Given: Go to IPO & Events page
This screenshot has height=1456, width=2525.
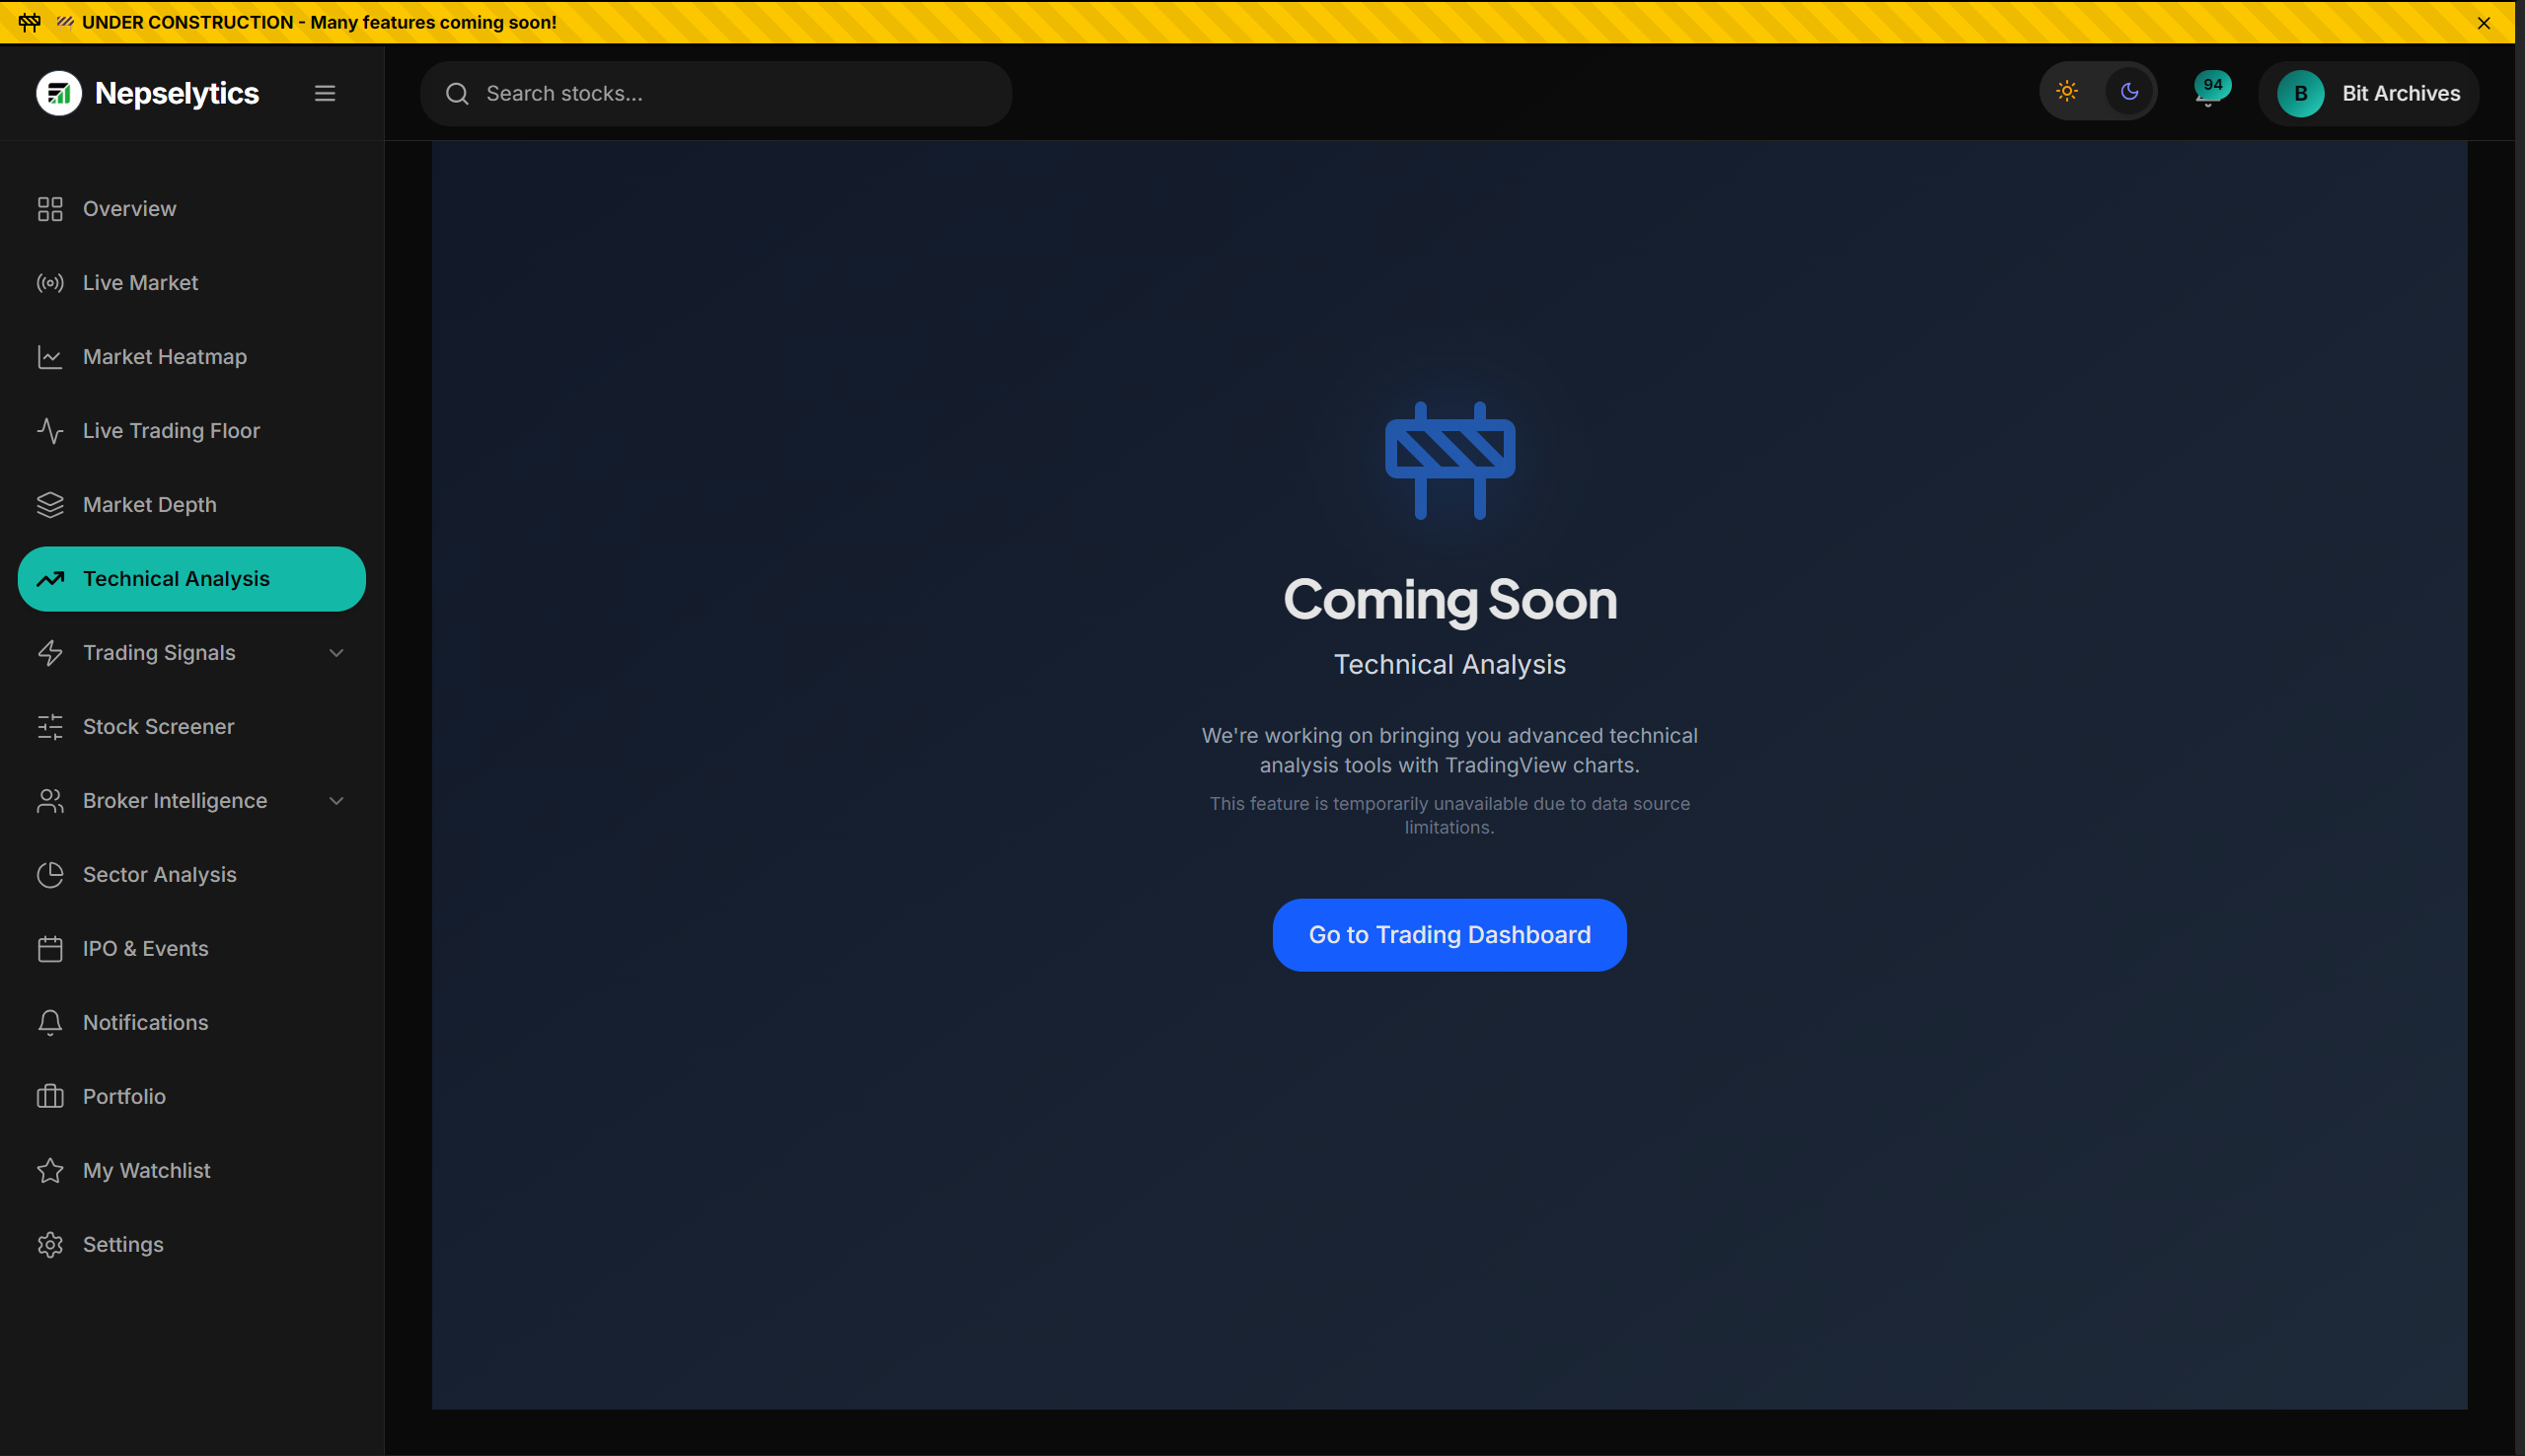Looking at the screenshot, I should coord(146,949).
